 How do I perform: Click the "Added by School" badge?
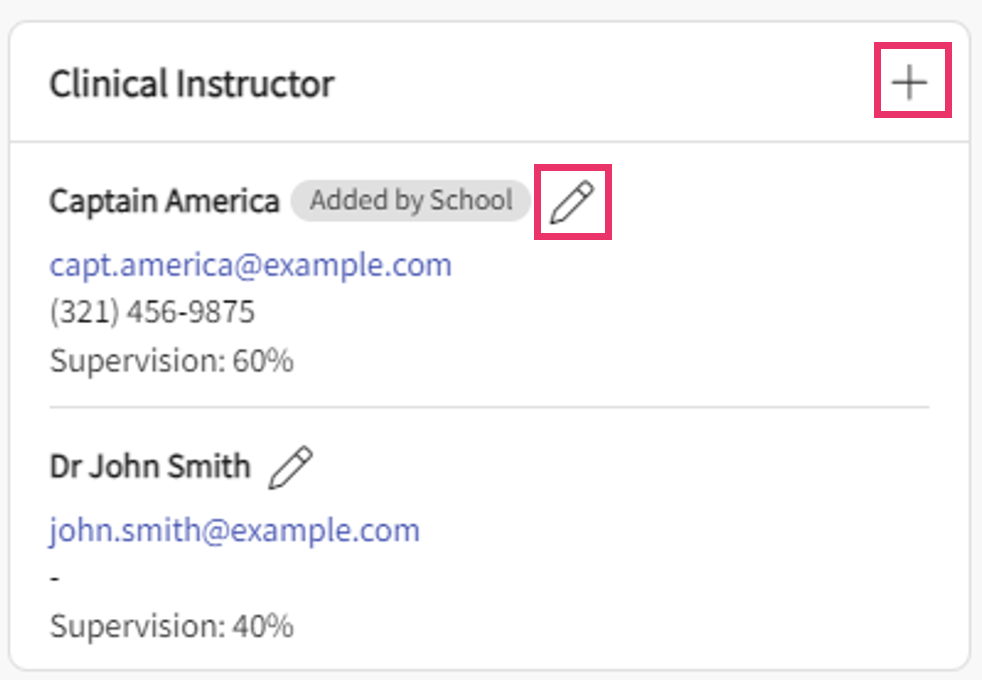(410, 201)
